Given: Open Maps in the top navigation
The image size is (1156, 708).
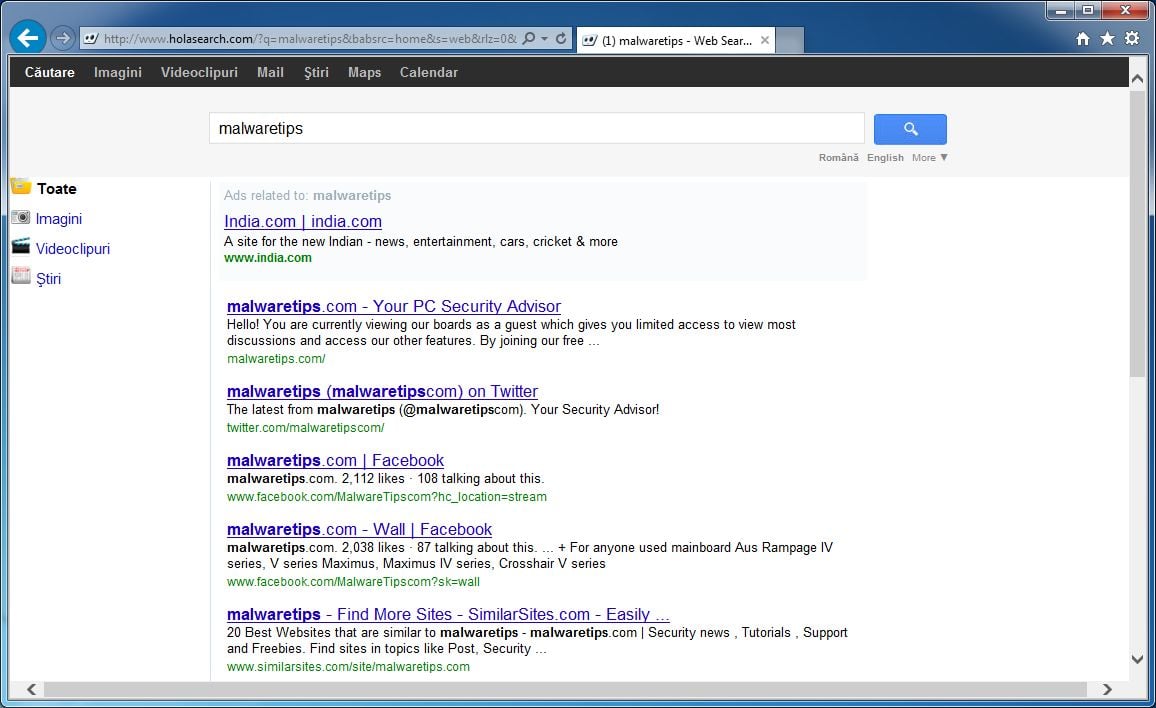Looking at the screenshot, I should coord(364,72).
